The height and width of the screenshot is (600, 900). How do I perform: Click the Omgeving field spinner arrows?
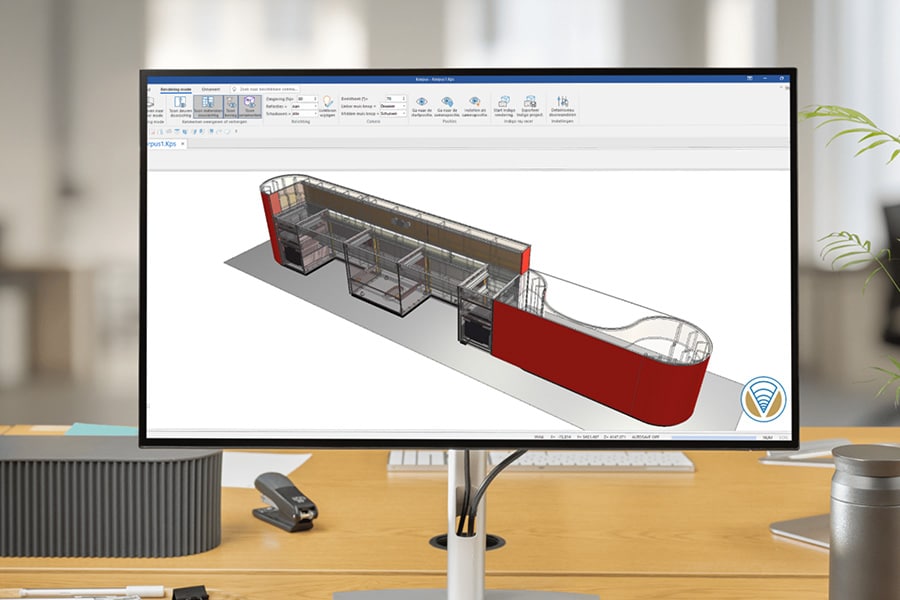315,99
